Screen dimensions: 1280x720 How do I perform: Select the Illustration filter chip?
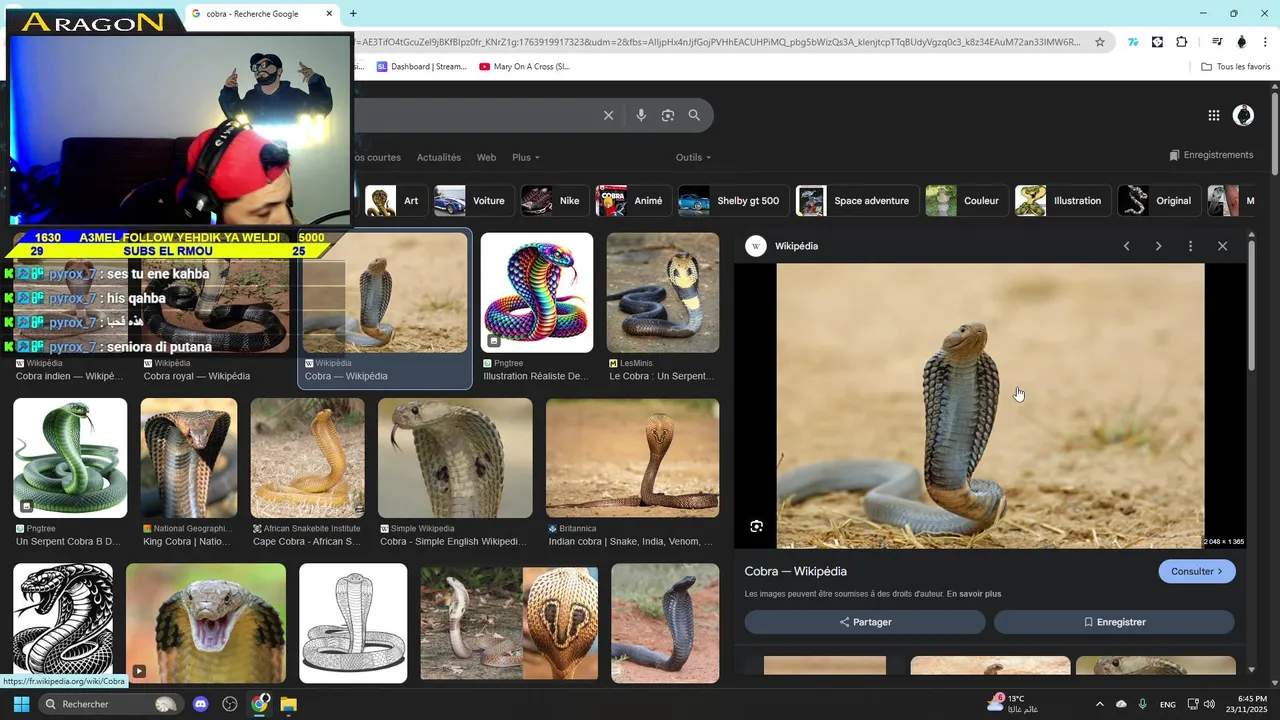click(x=1062, y=201)
